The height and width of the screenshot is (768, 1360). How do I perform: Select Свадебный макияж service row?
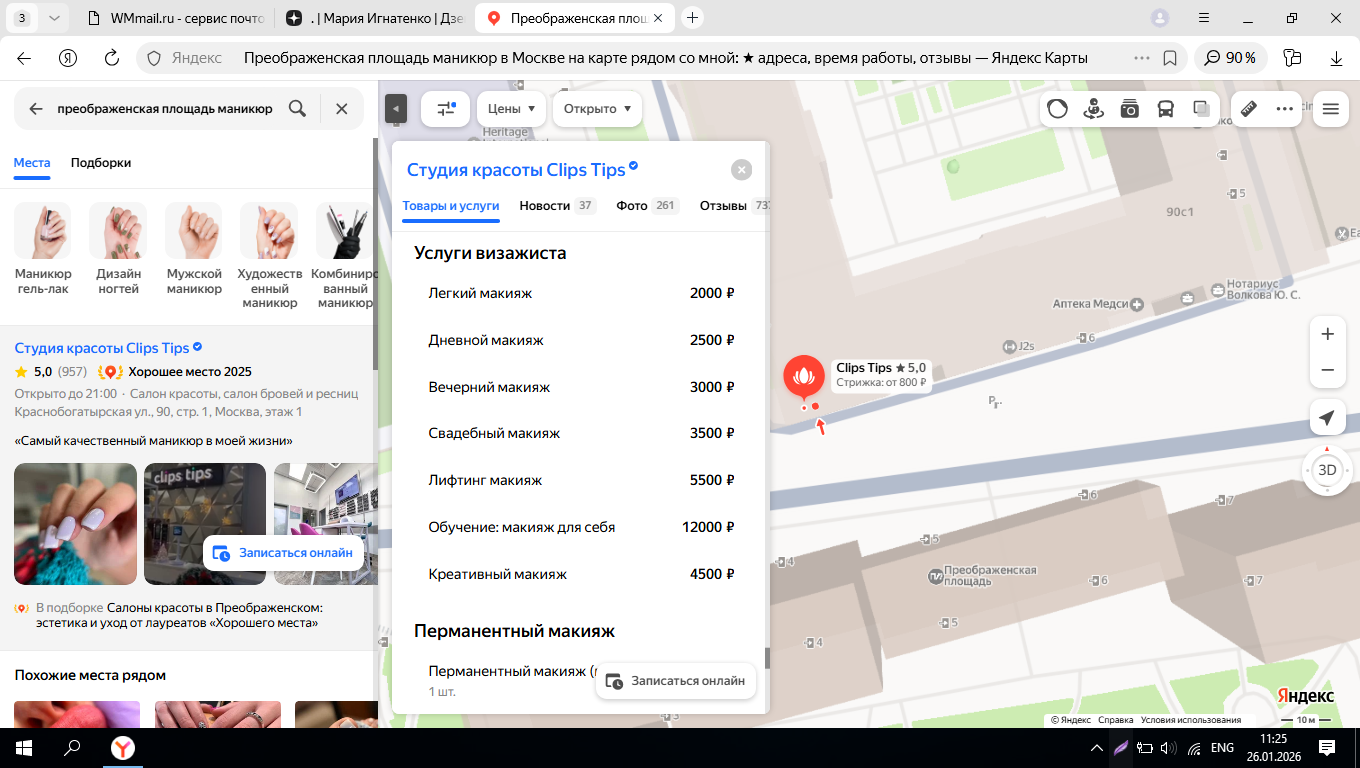581,434
